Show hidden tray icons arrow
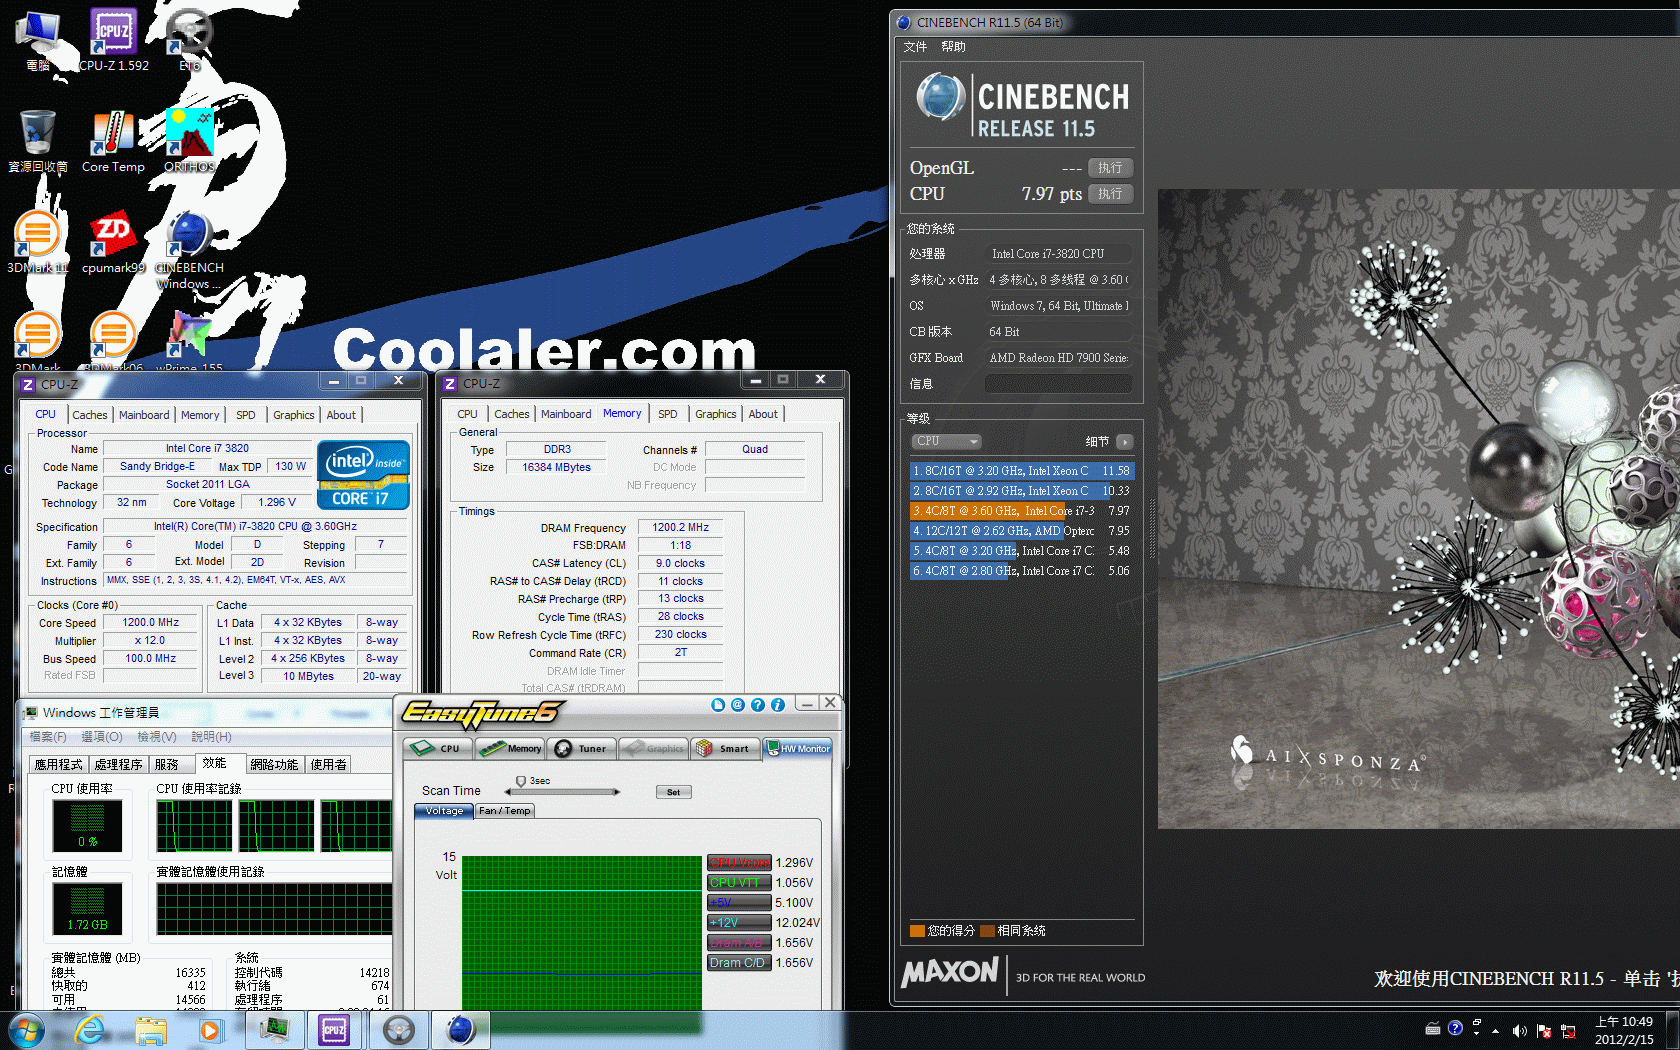1680x1050 pixels. click(1496, 1031)
